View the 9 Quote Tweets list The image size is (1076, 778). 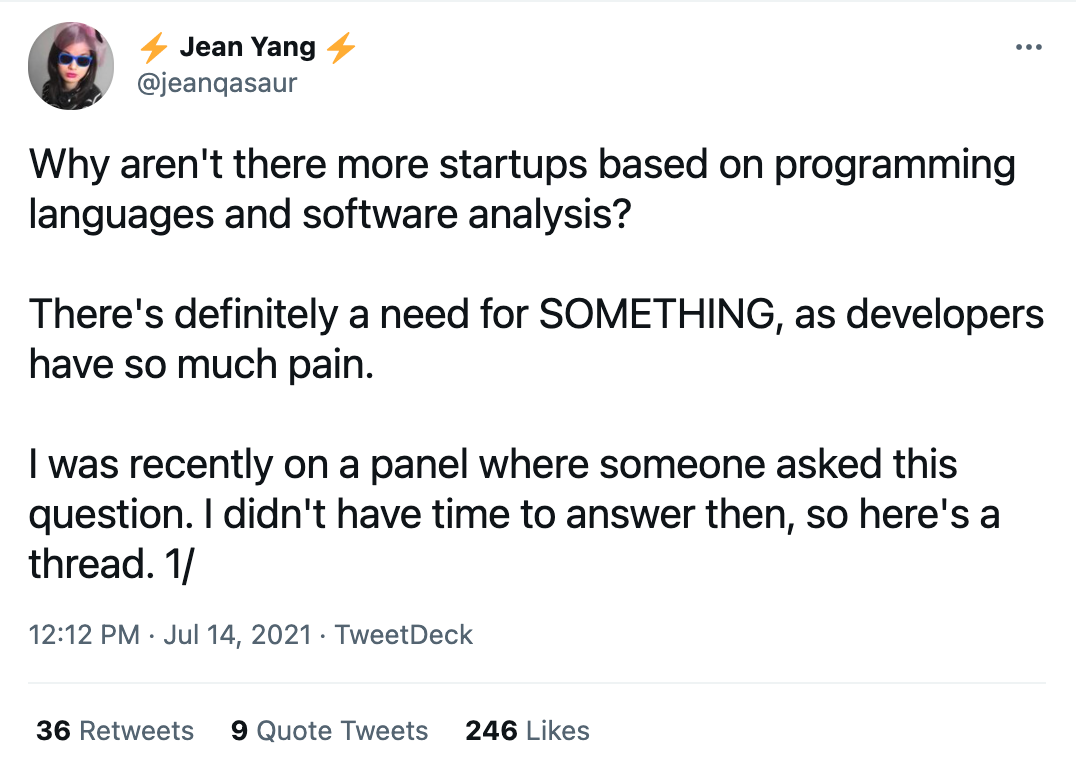click(x=329, y=731)
